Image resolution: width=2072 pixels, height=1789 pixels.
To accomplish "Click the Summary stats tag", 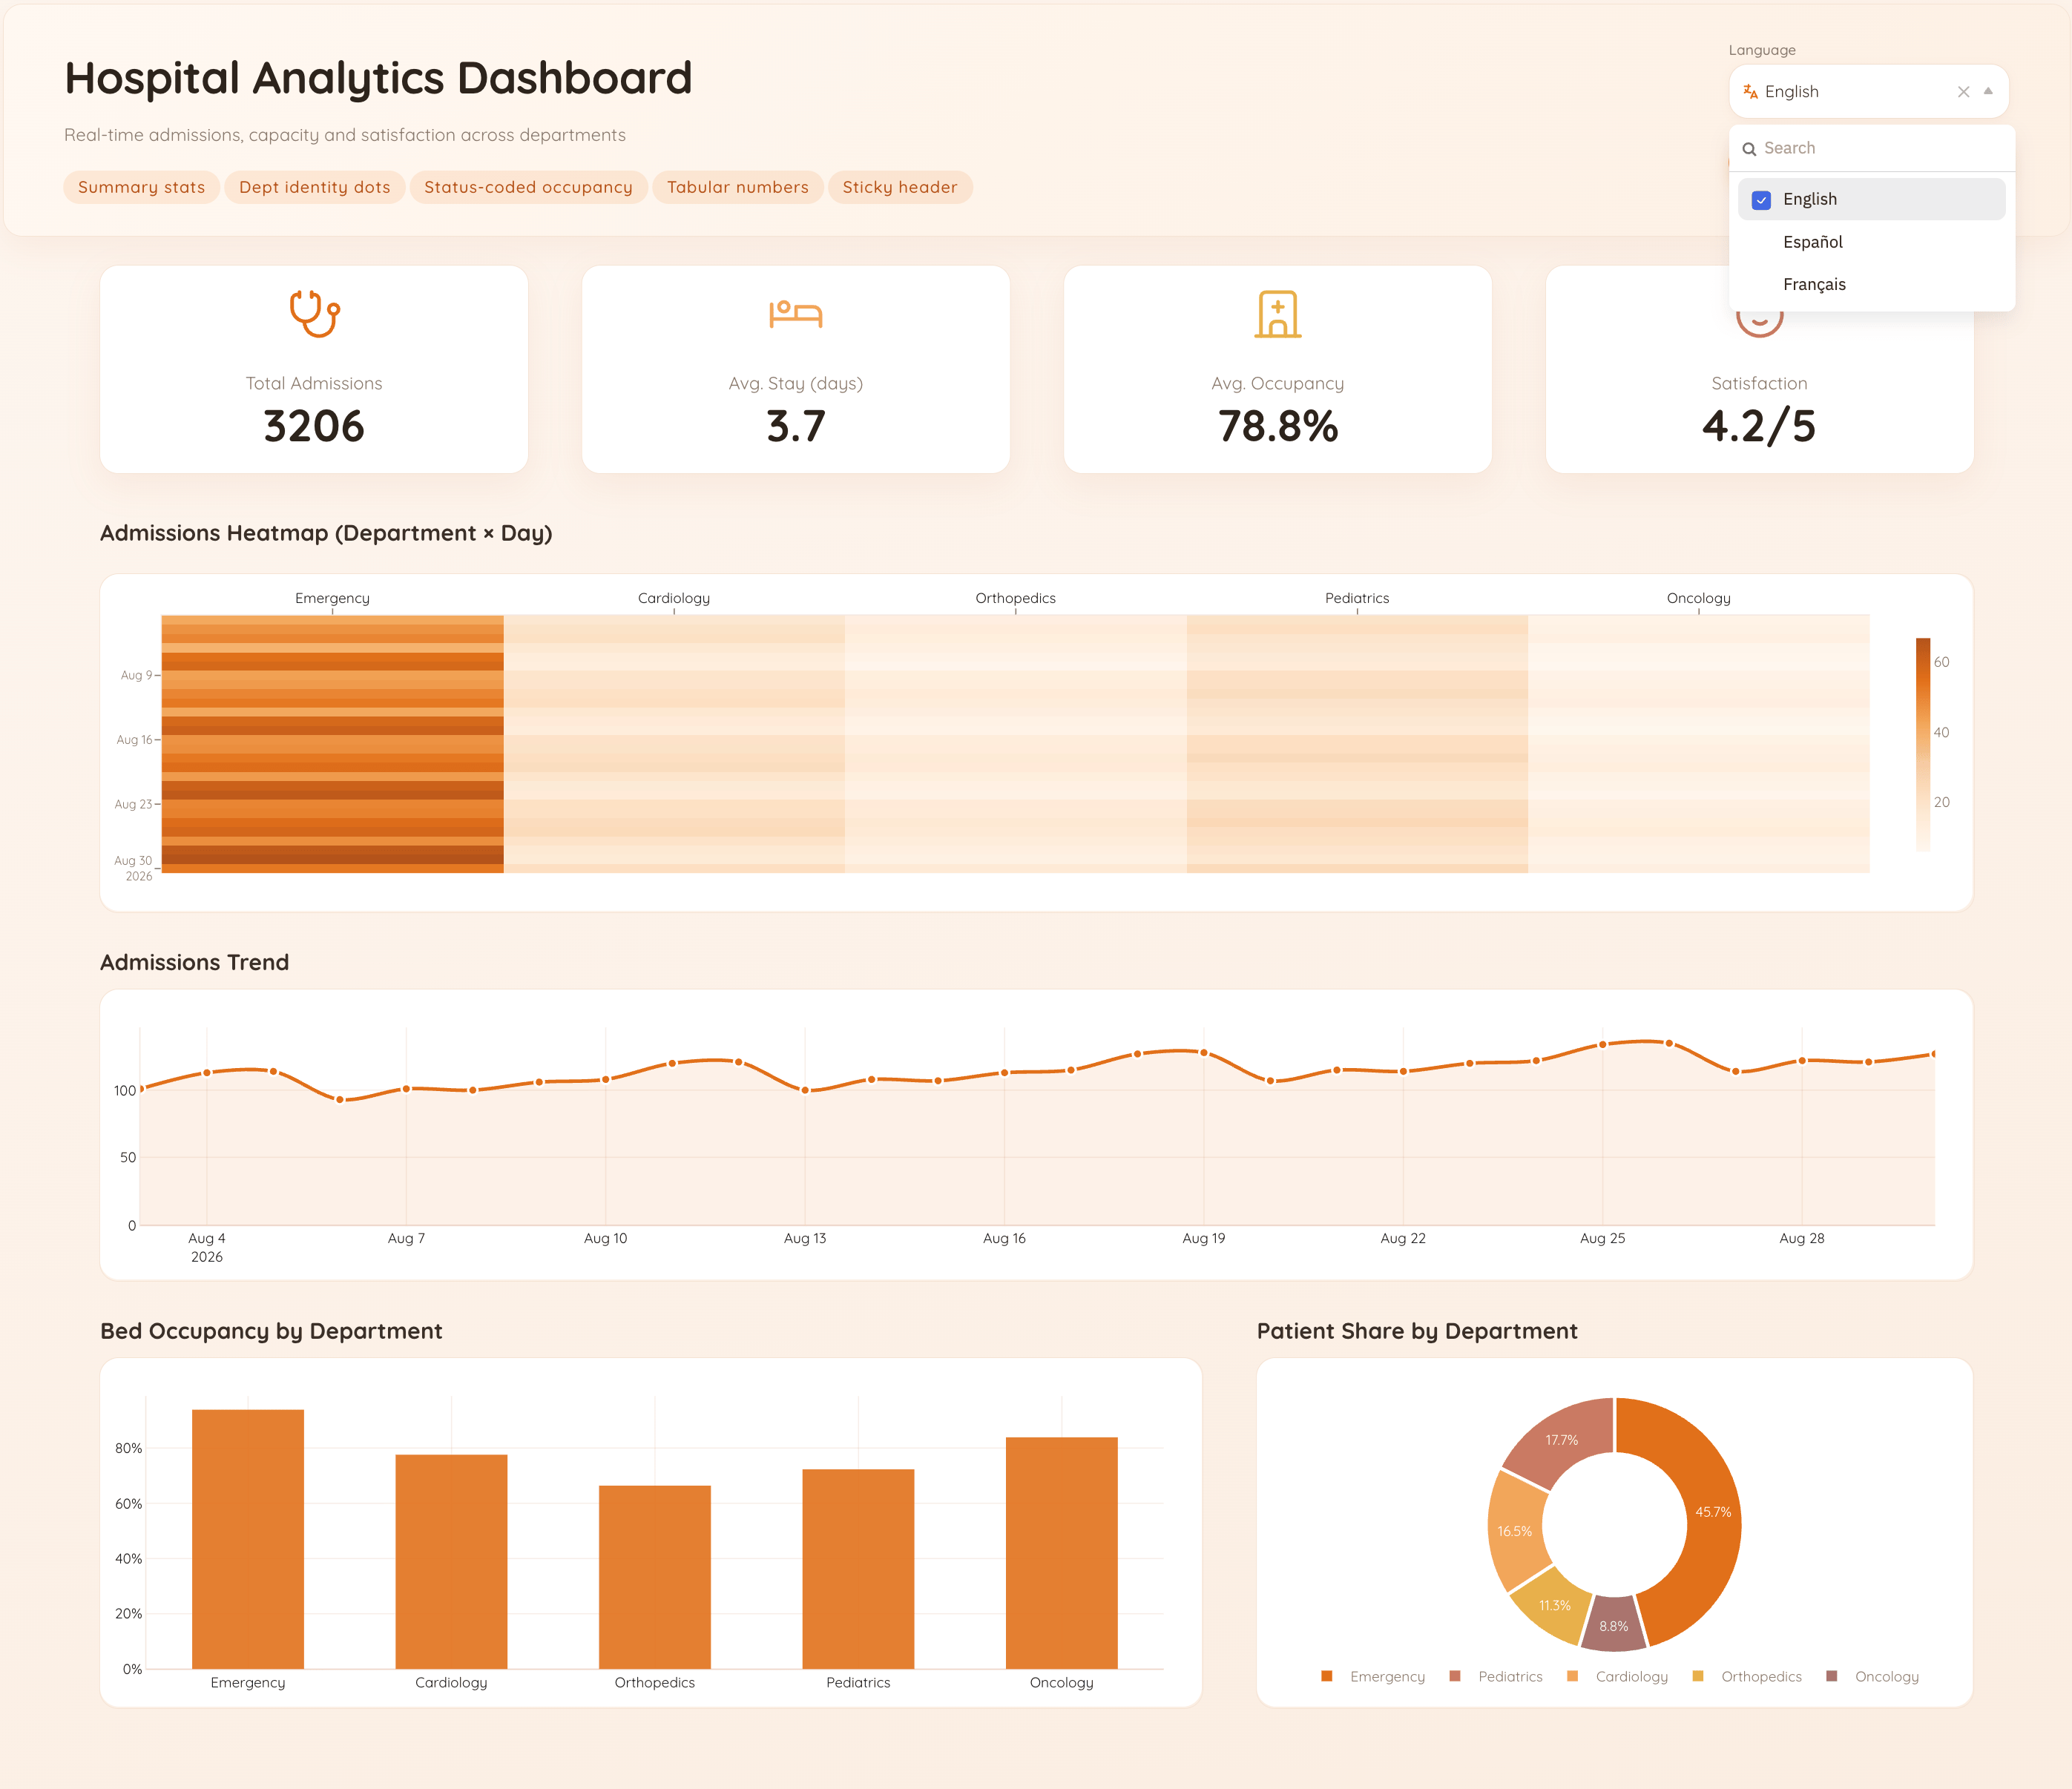I will (141, 187).
